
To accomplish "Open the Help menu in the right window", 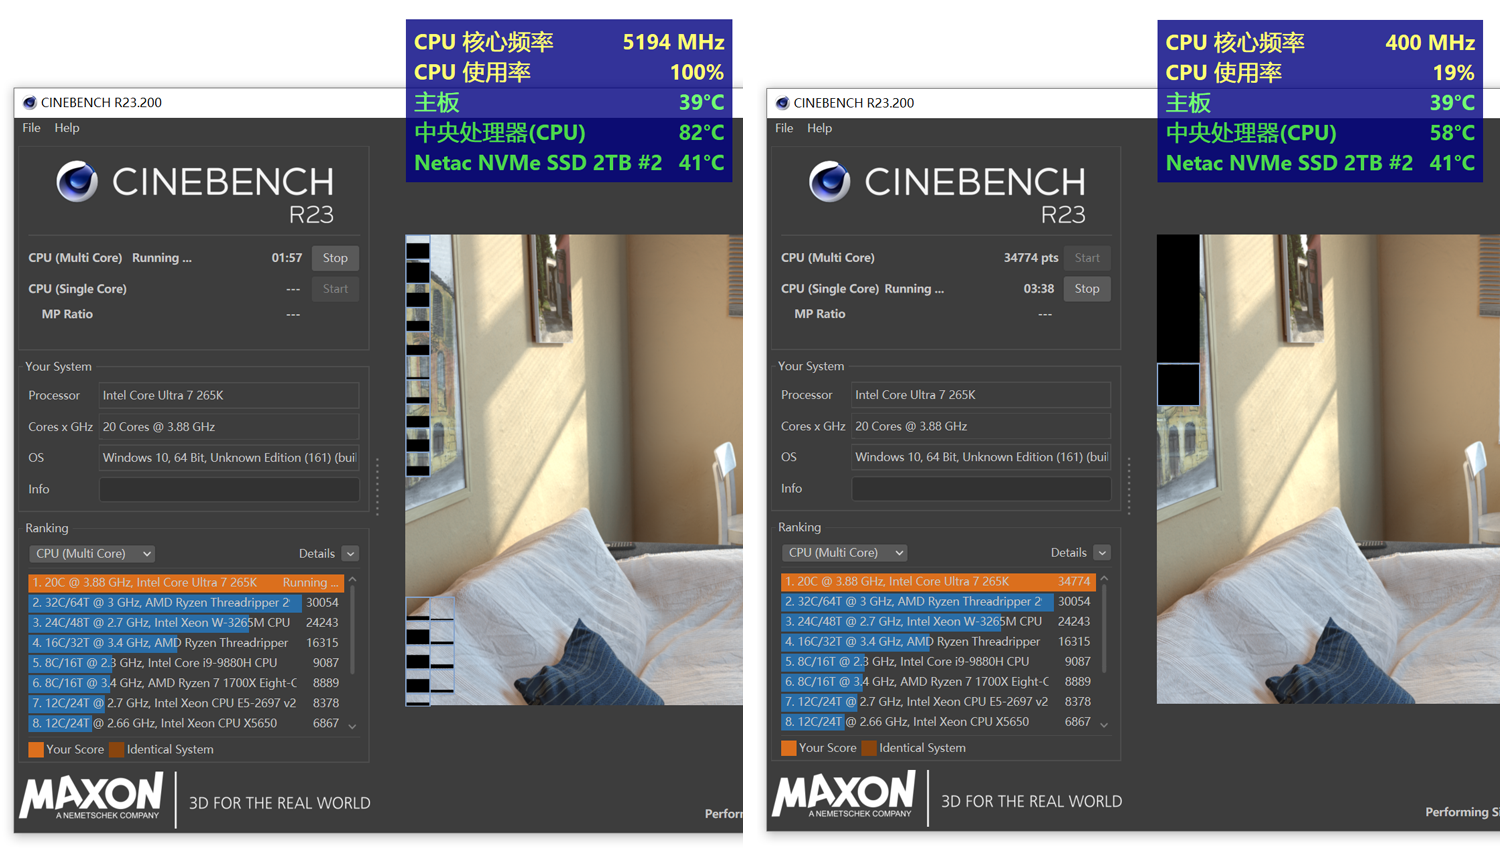I will (819, 128).
